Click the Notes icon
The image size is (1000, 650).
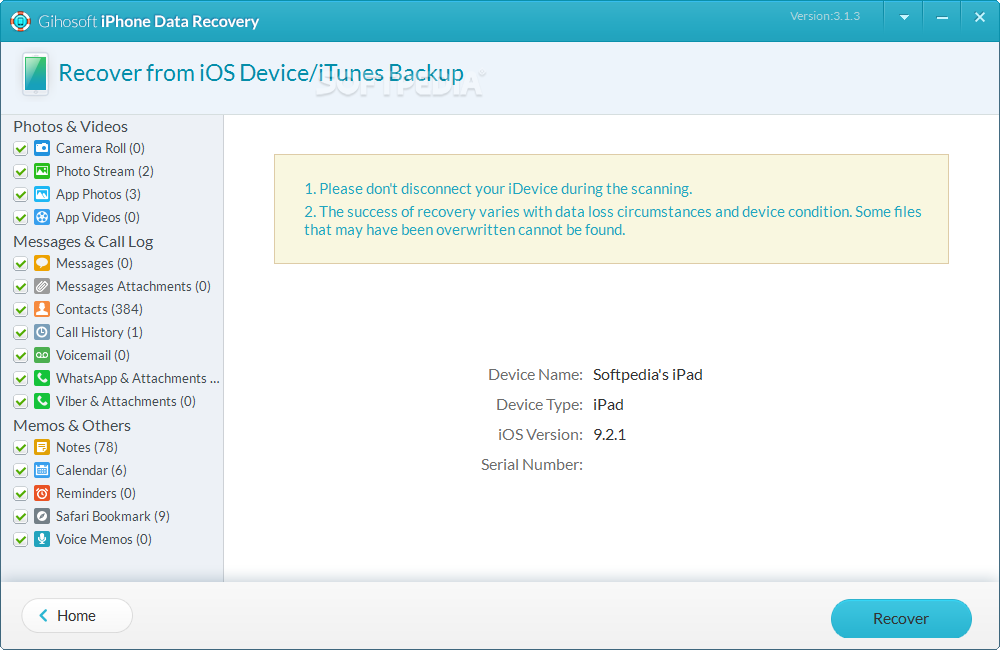[x=42, y=447]
